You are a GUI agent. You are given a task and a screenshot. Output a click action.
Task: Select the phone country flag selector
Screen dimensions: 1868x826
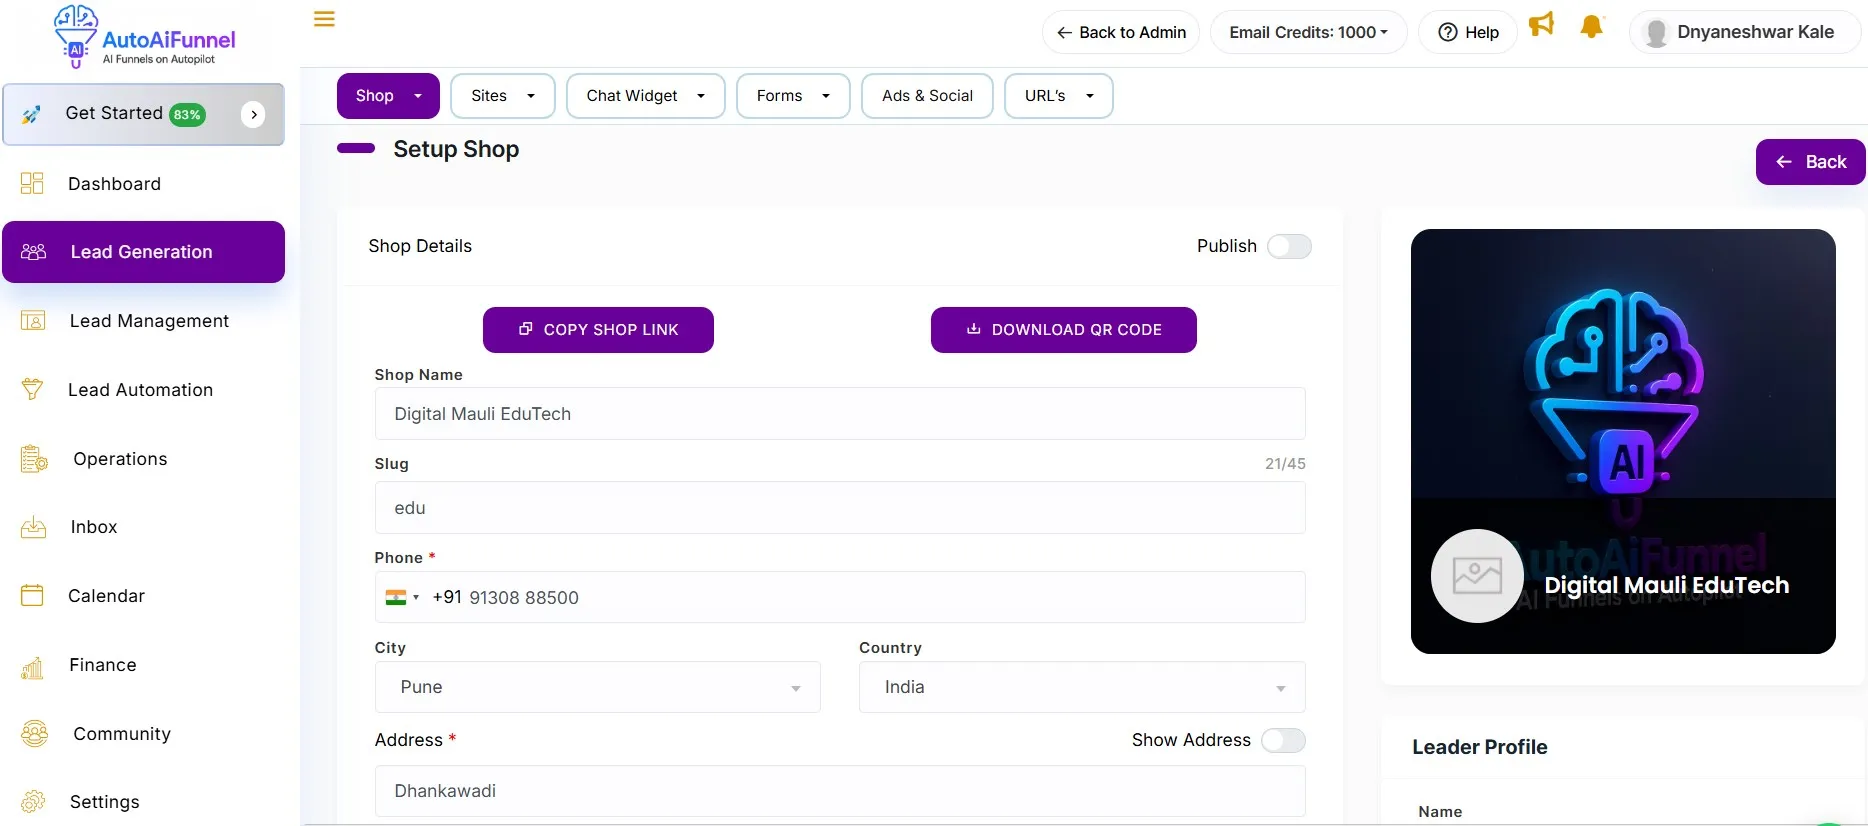coord(401,598)
